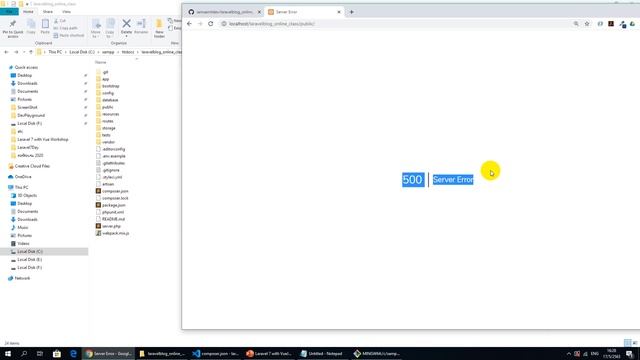Image resolution: width=640 pixels, height=360 pixels.
Task: Click xampp in the breadcrumb path
Action: pos(108,52)
